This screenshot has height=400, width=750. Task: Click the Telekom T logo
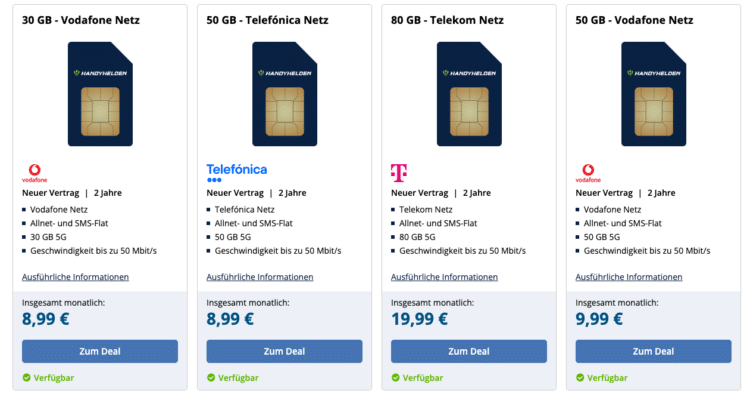click(399, 173)
